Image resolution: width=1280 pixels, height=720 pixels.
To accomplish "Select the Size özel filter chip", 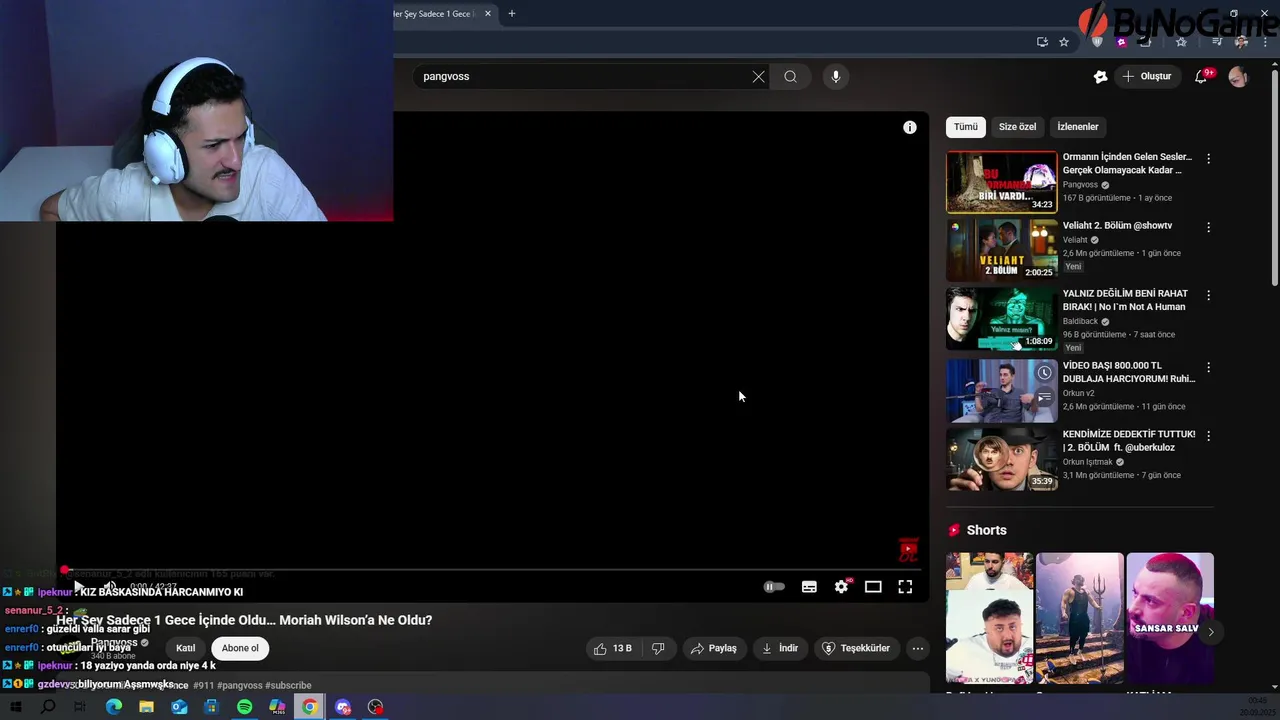I will 1017,127.
